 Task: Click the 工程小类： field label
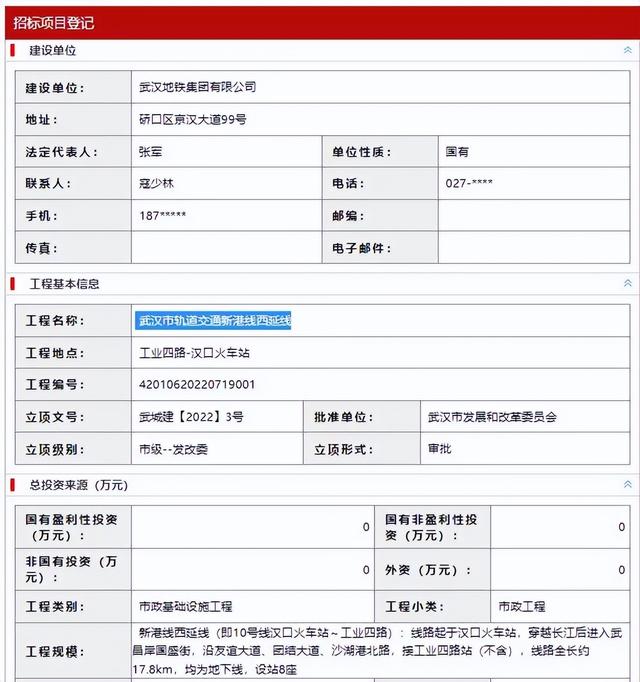[415, 606]
